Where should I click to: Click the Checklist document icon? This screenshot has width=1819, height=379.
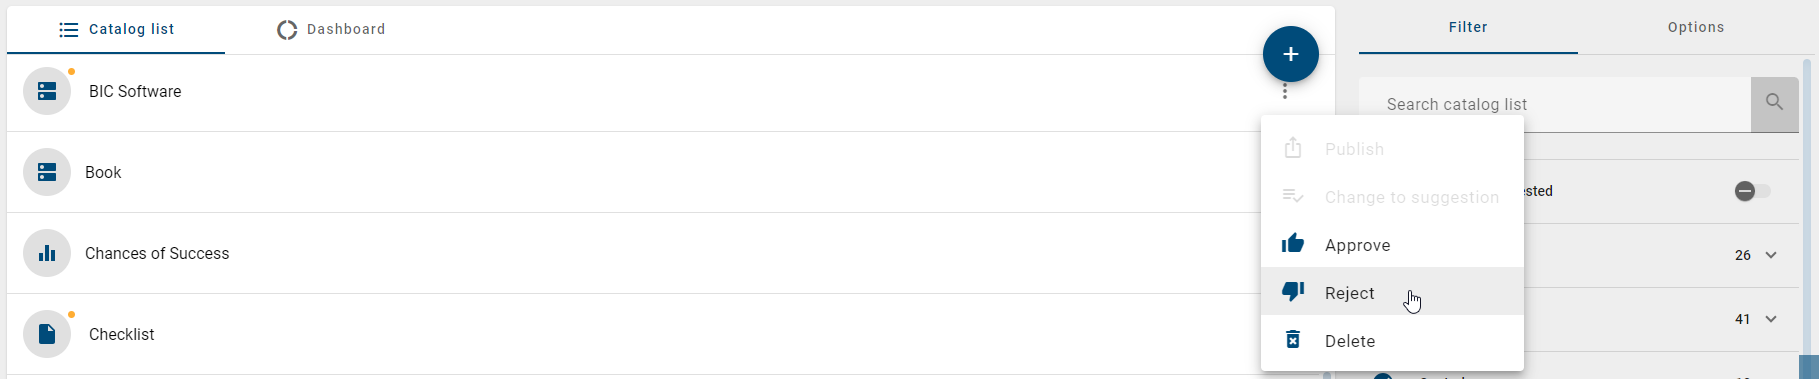click(47, 334)
